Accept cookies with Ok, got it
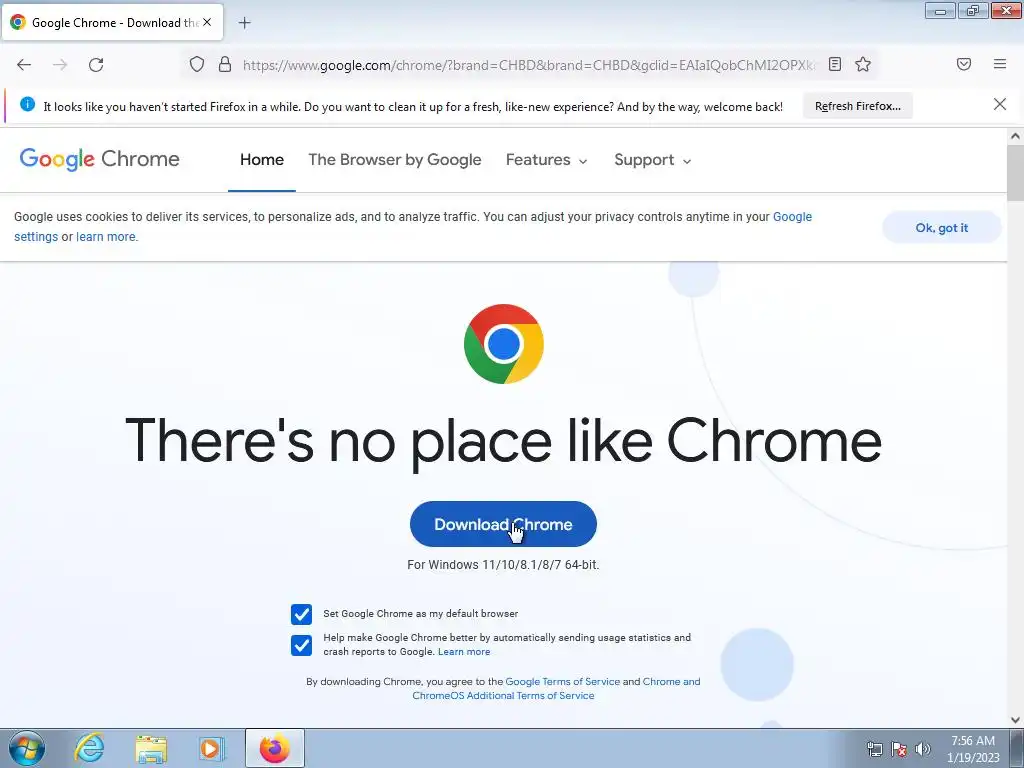The image size is (1024, 768). [x=941, y=227]
